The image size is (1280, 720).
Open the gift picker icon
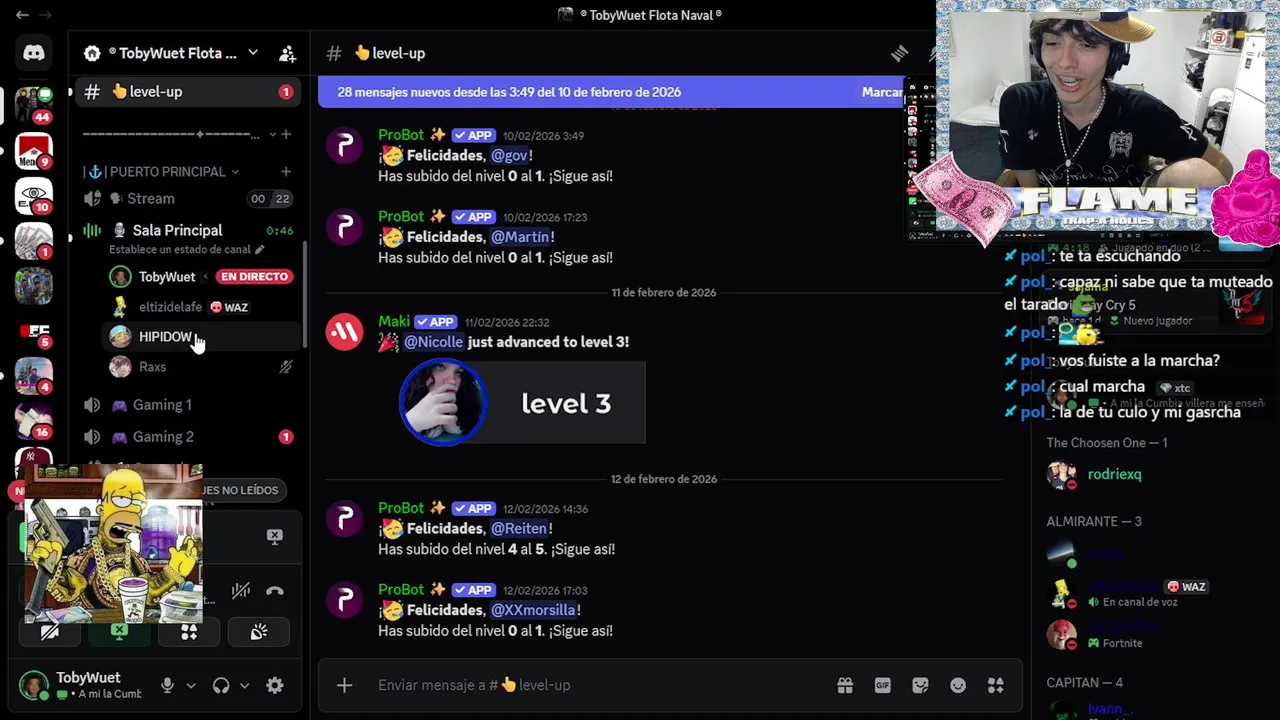845,685
